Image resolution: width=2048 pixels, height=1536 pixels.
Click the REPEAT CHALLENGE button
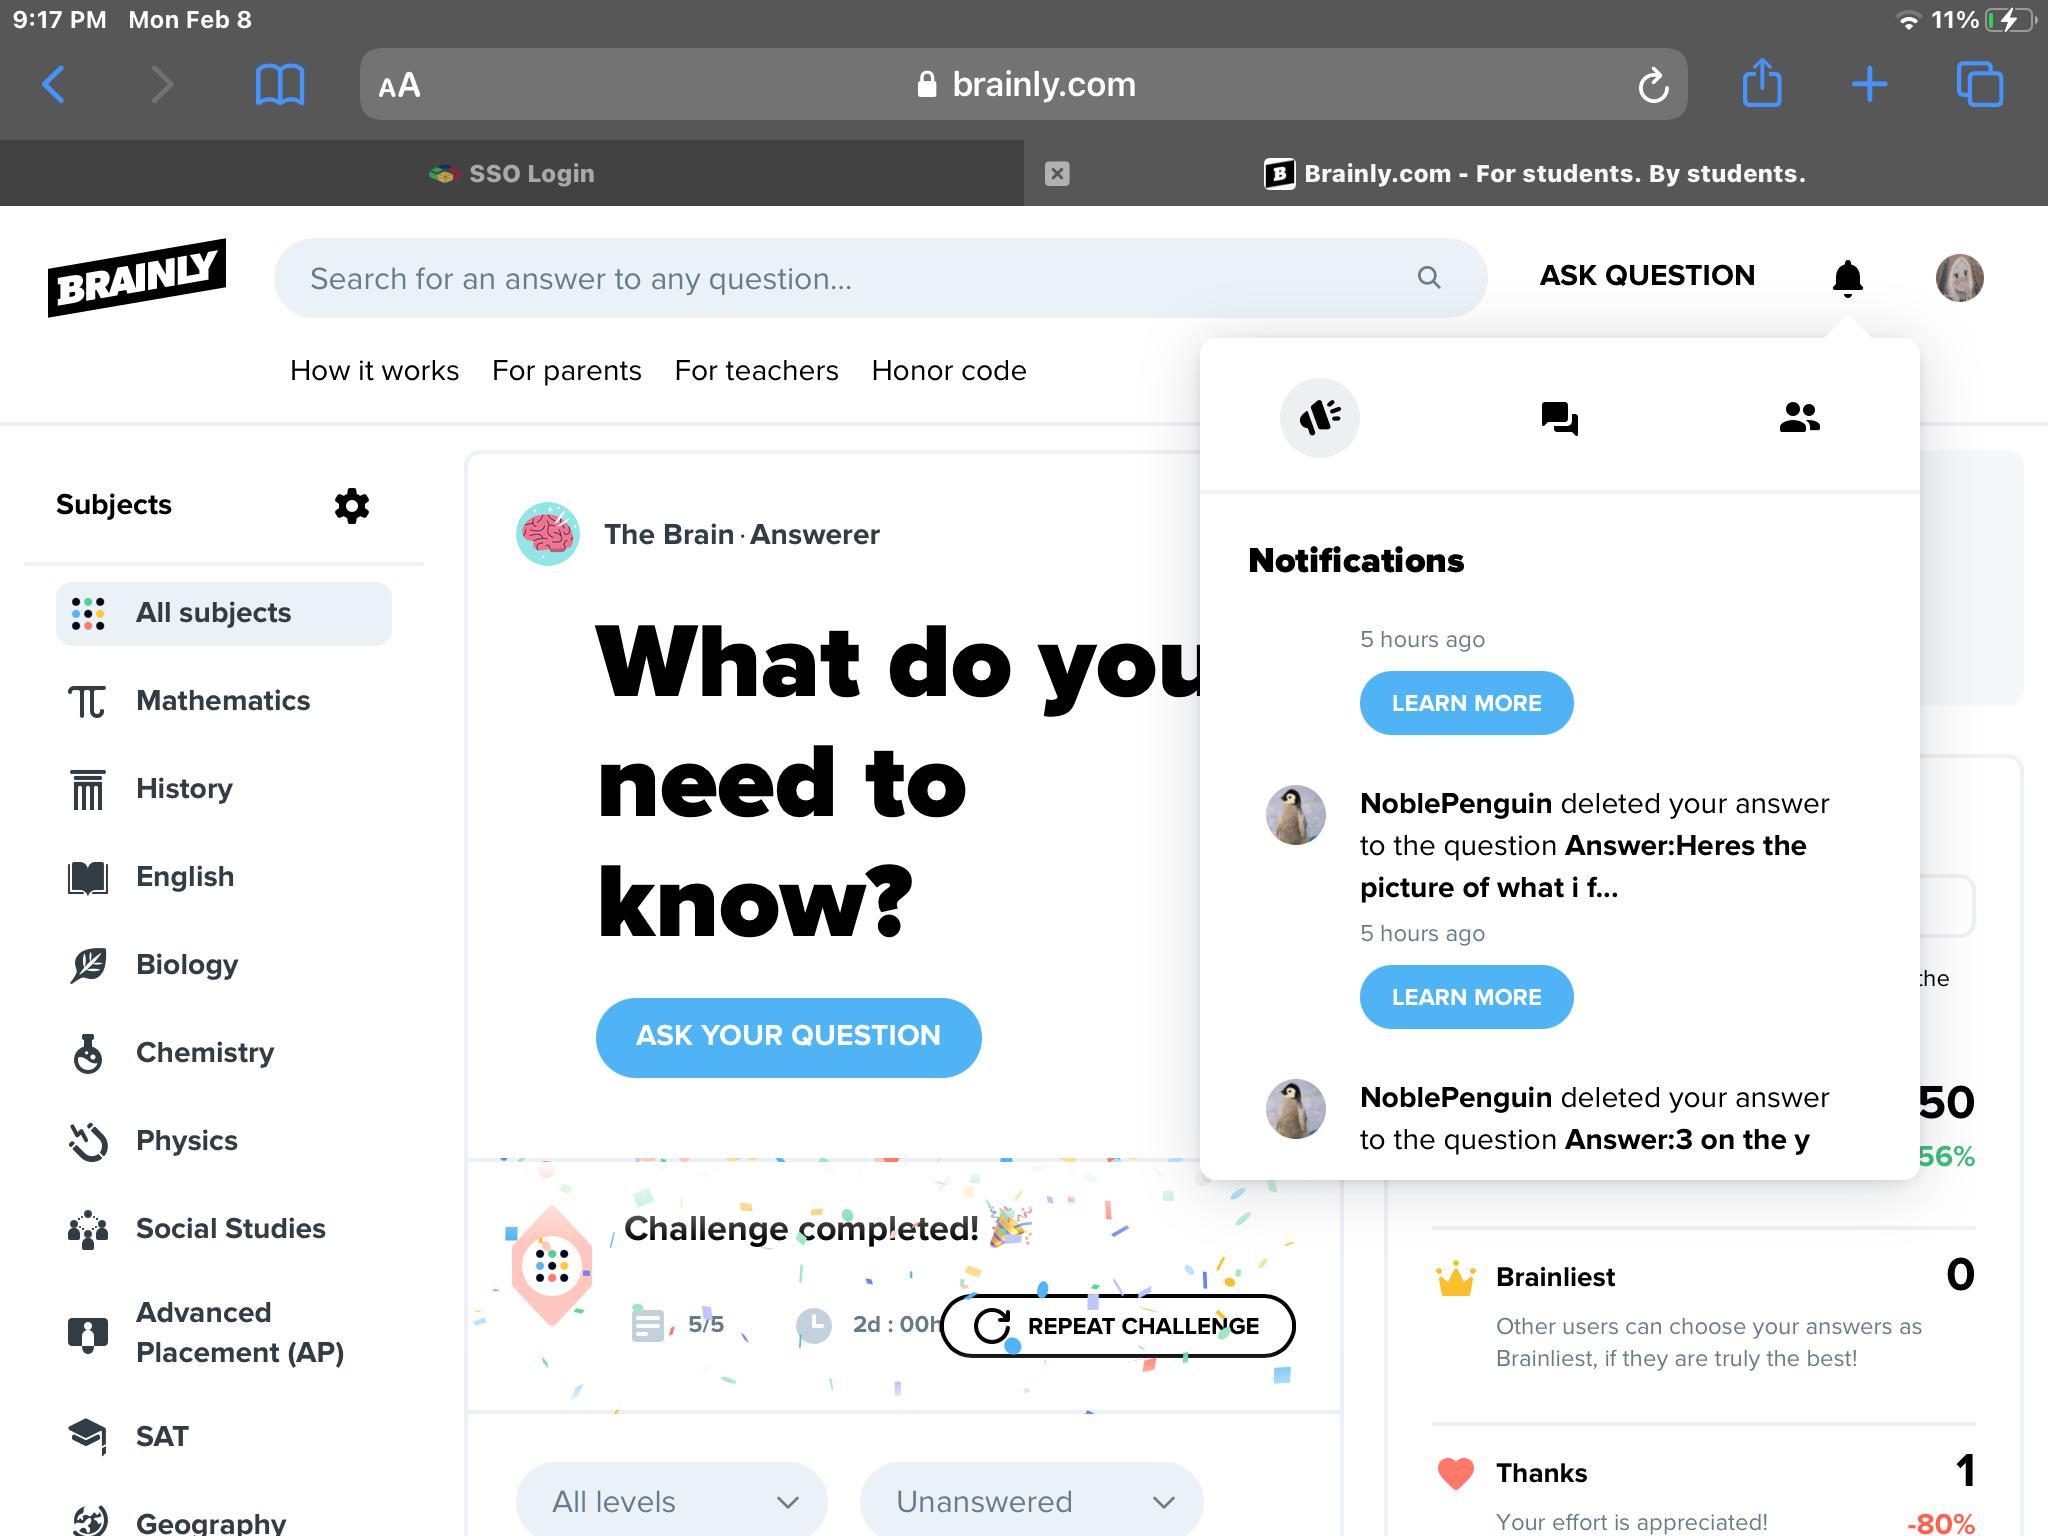pos(1117,1326)
